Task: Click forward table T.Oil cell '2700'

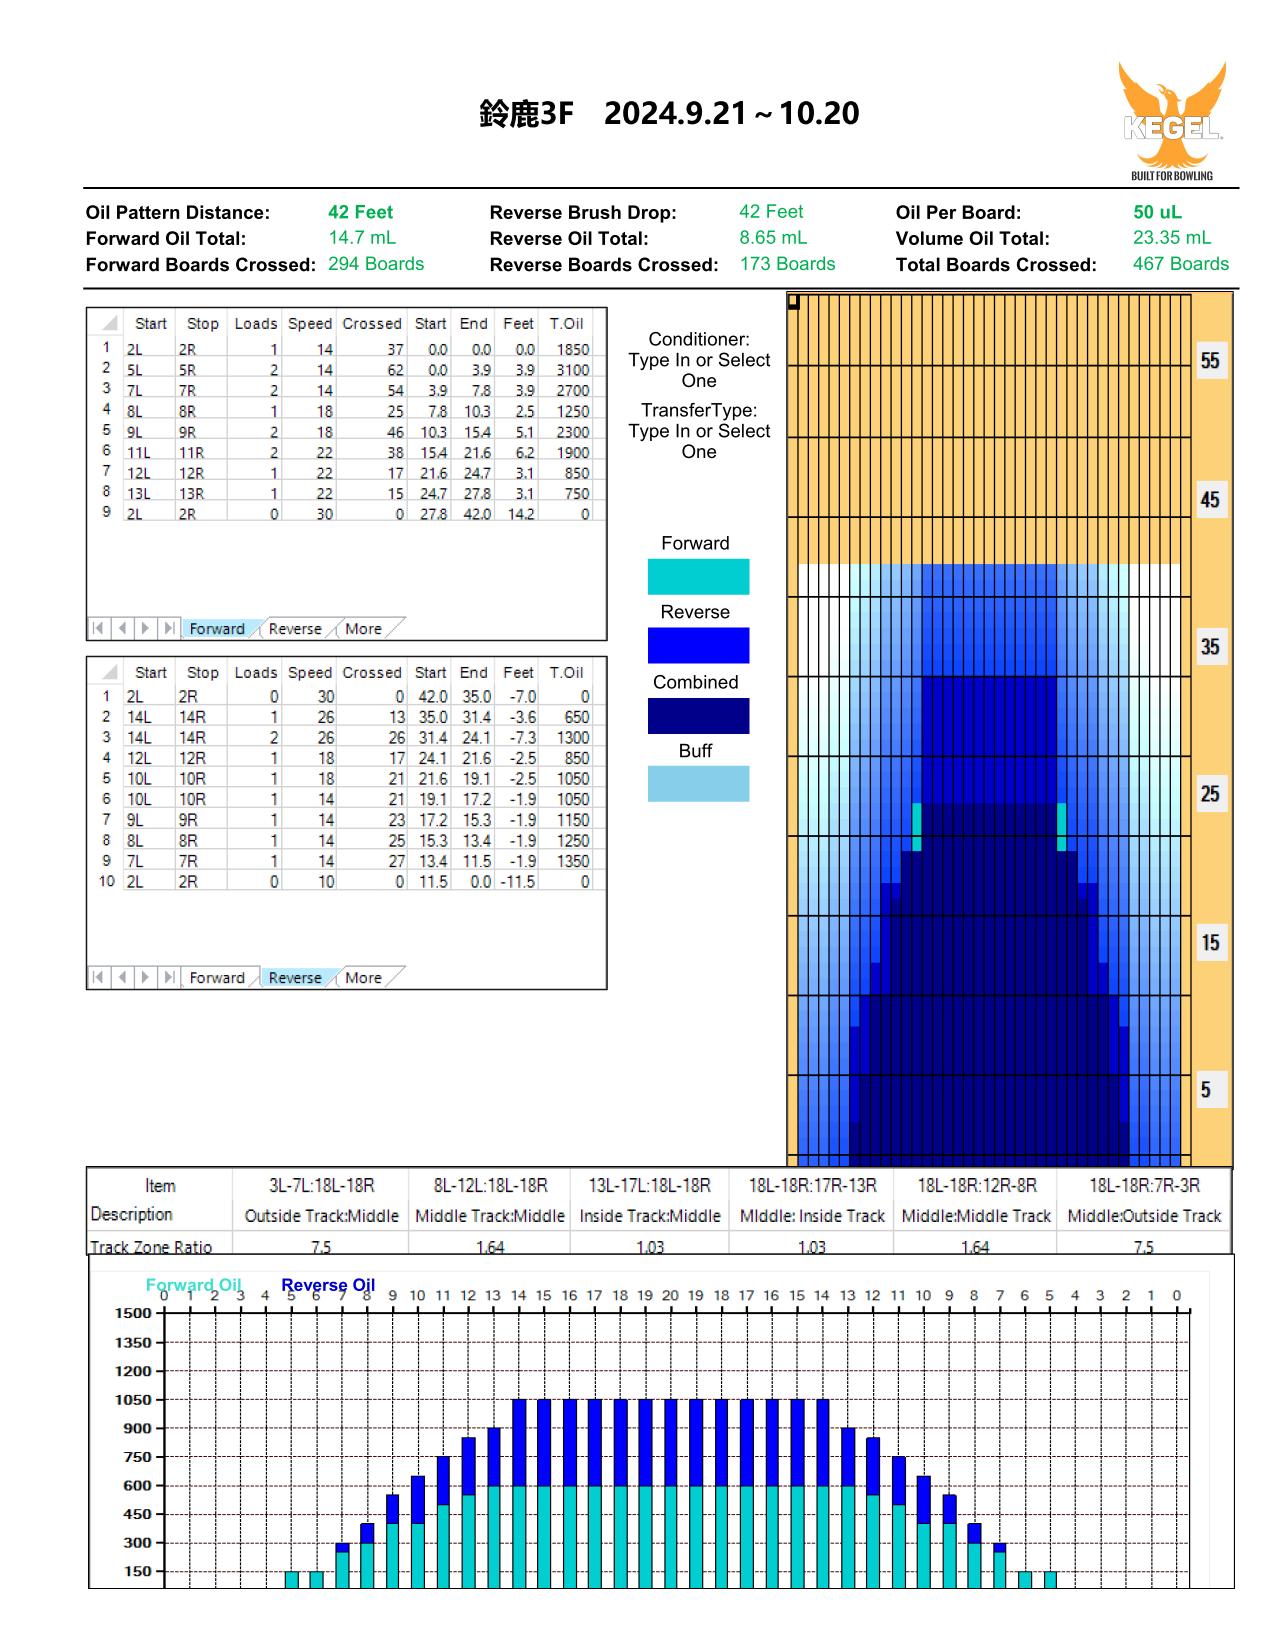Action: 573,391
